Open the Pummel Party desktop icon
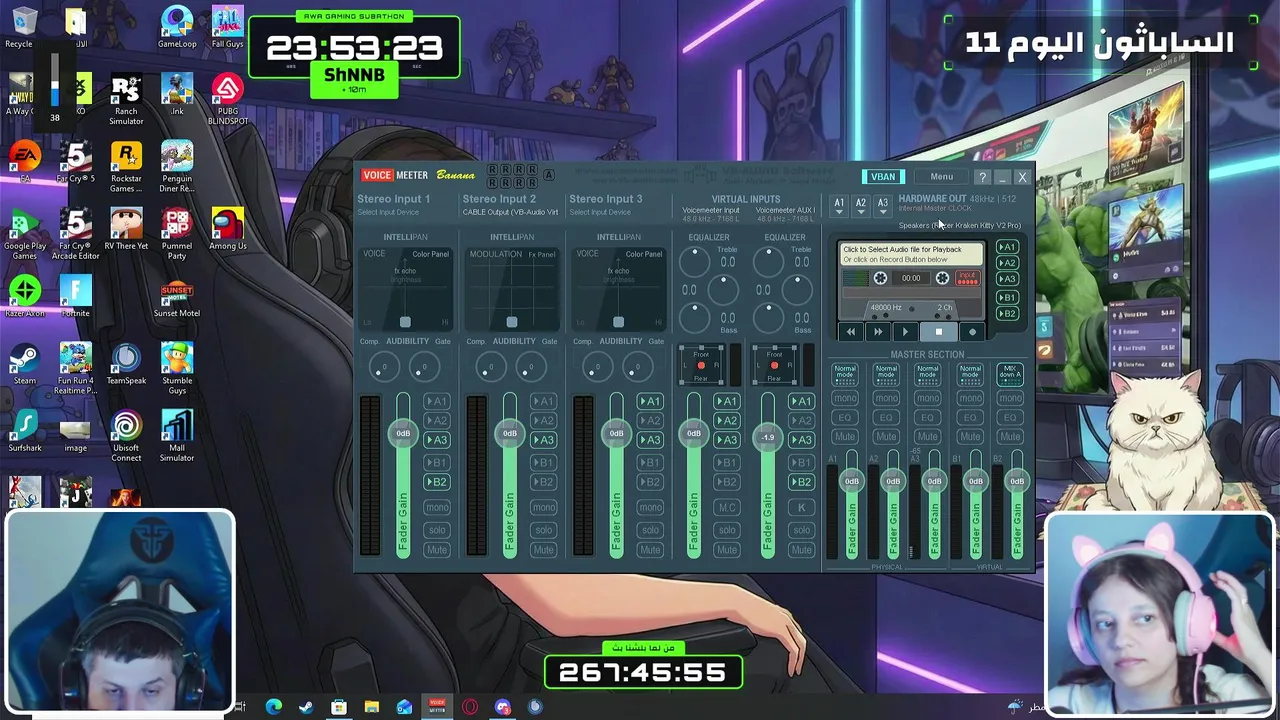Image resolution: width=1280 pixels, height=720 pixels. point(177,234)
